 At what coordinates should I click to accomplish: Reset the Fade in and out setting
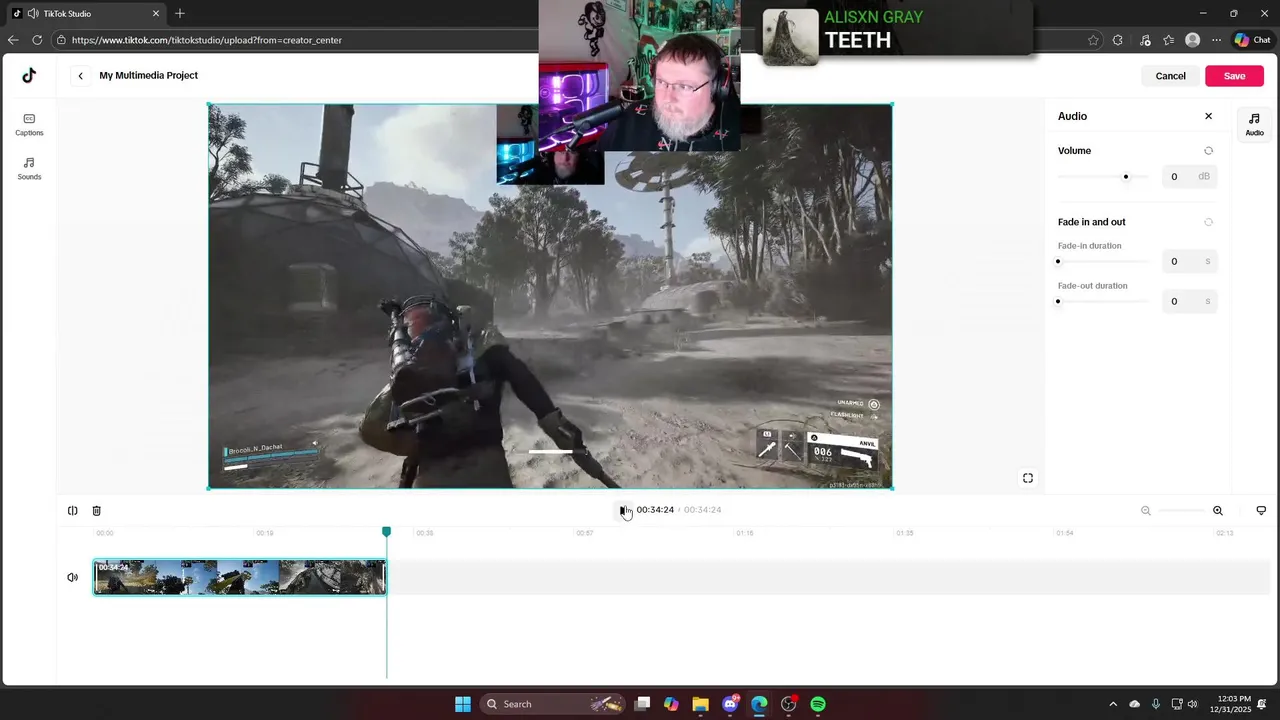tap(1208, 222)
